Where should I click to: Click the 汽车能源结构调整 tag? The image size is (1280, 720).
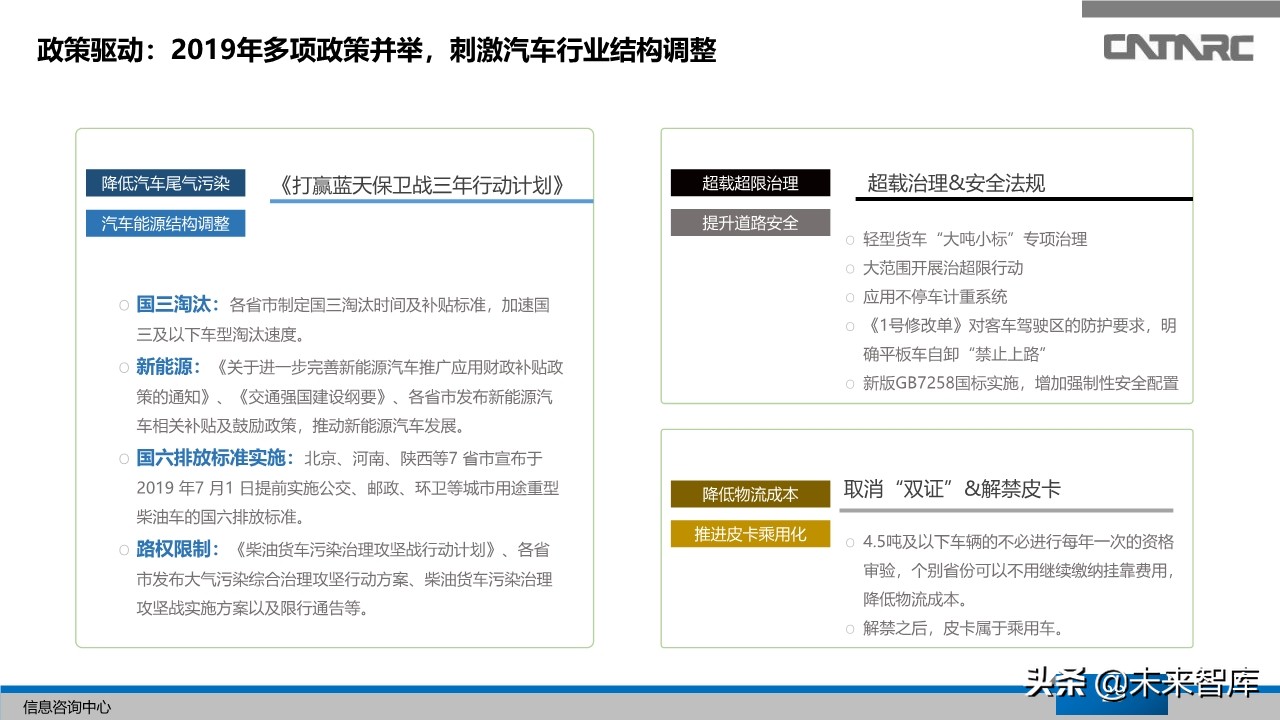pyautogui.click(x=165, y=223)
